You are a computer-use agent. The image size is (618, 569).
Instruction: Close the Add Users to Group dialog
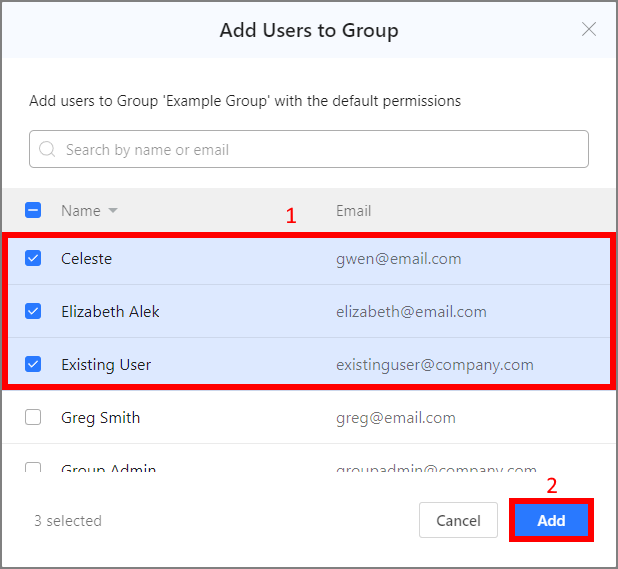[589, 30]
